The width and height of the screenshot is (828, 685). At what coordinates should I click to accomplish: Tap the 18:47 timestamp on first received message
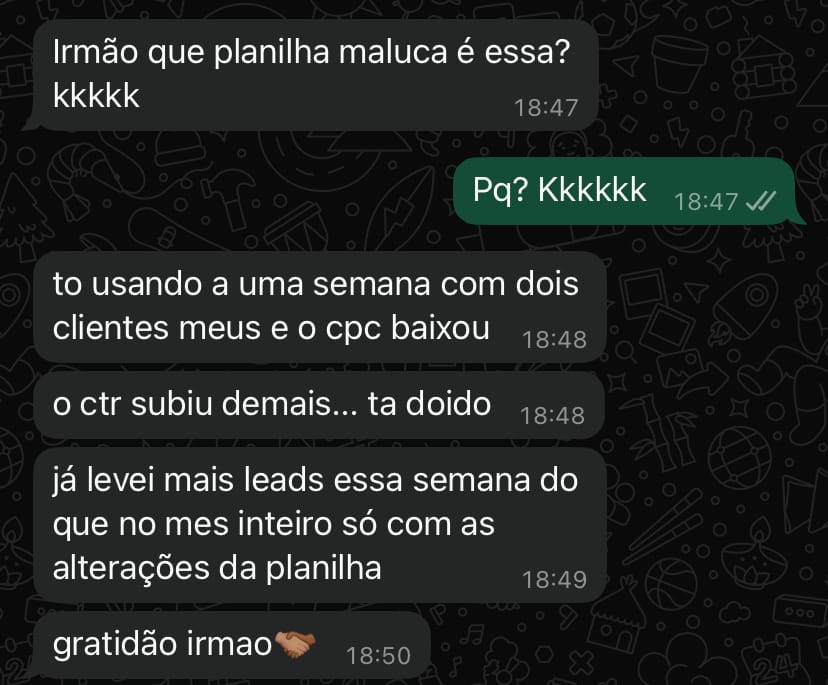pos(546,108)
